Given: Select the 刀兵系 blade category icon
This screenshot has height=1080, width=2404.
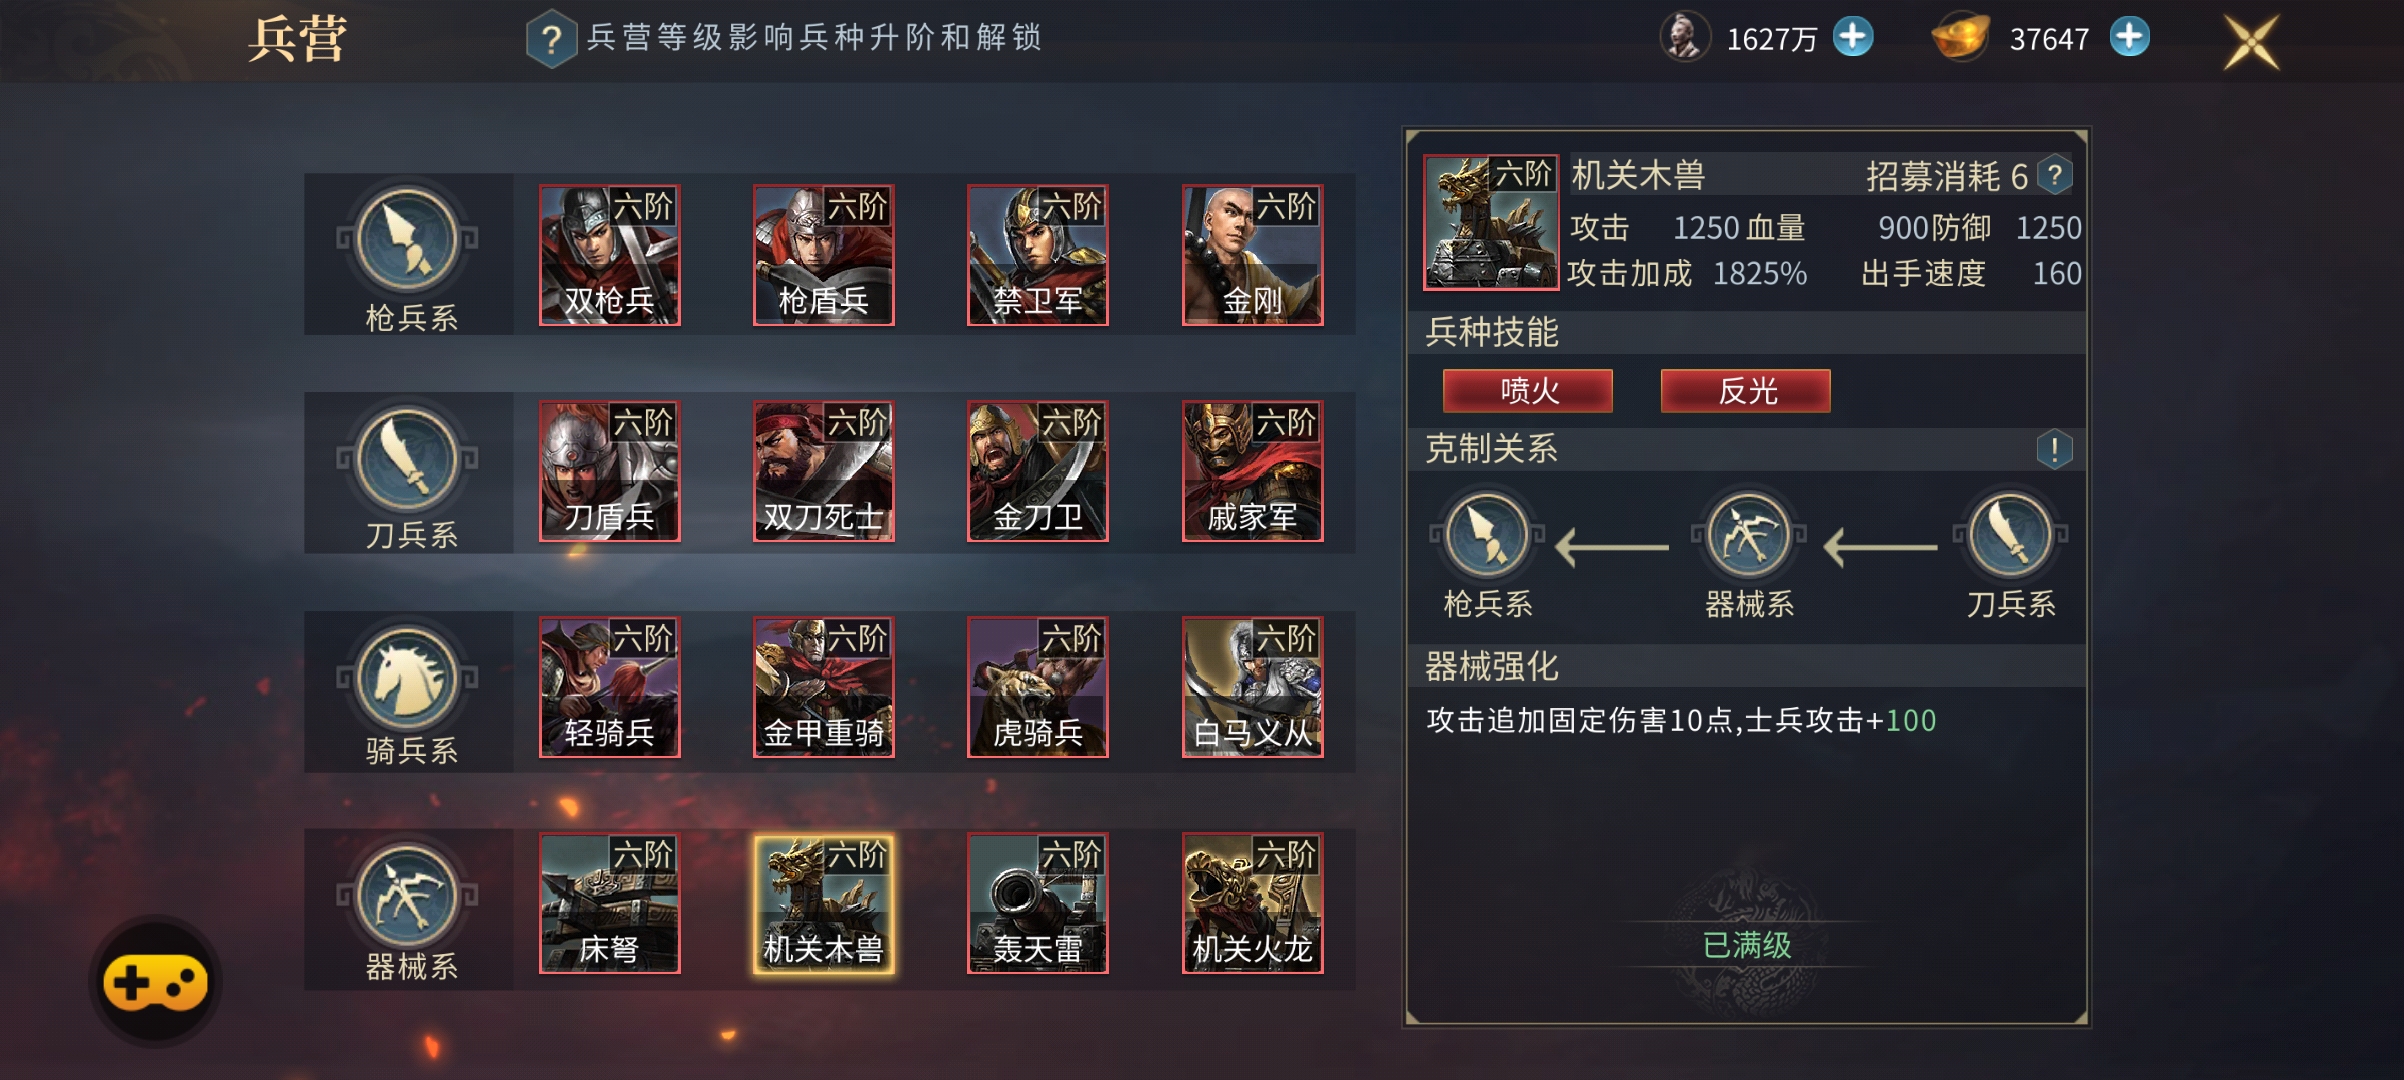Looking at the screenshot, I should point(408,458).
